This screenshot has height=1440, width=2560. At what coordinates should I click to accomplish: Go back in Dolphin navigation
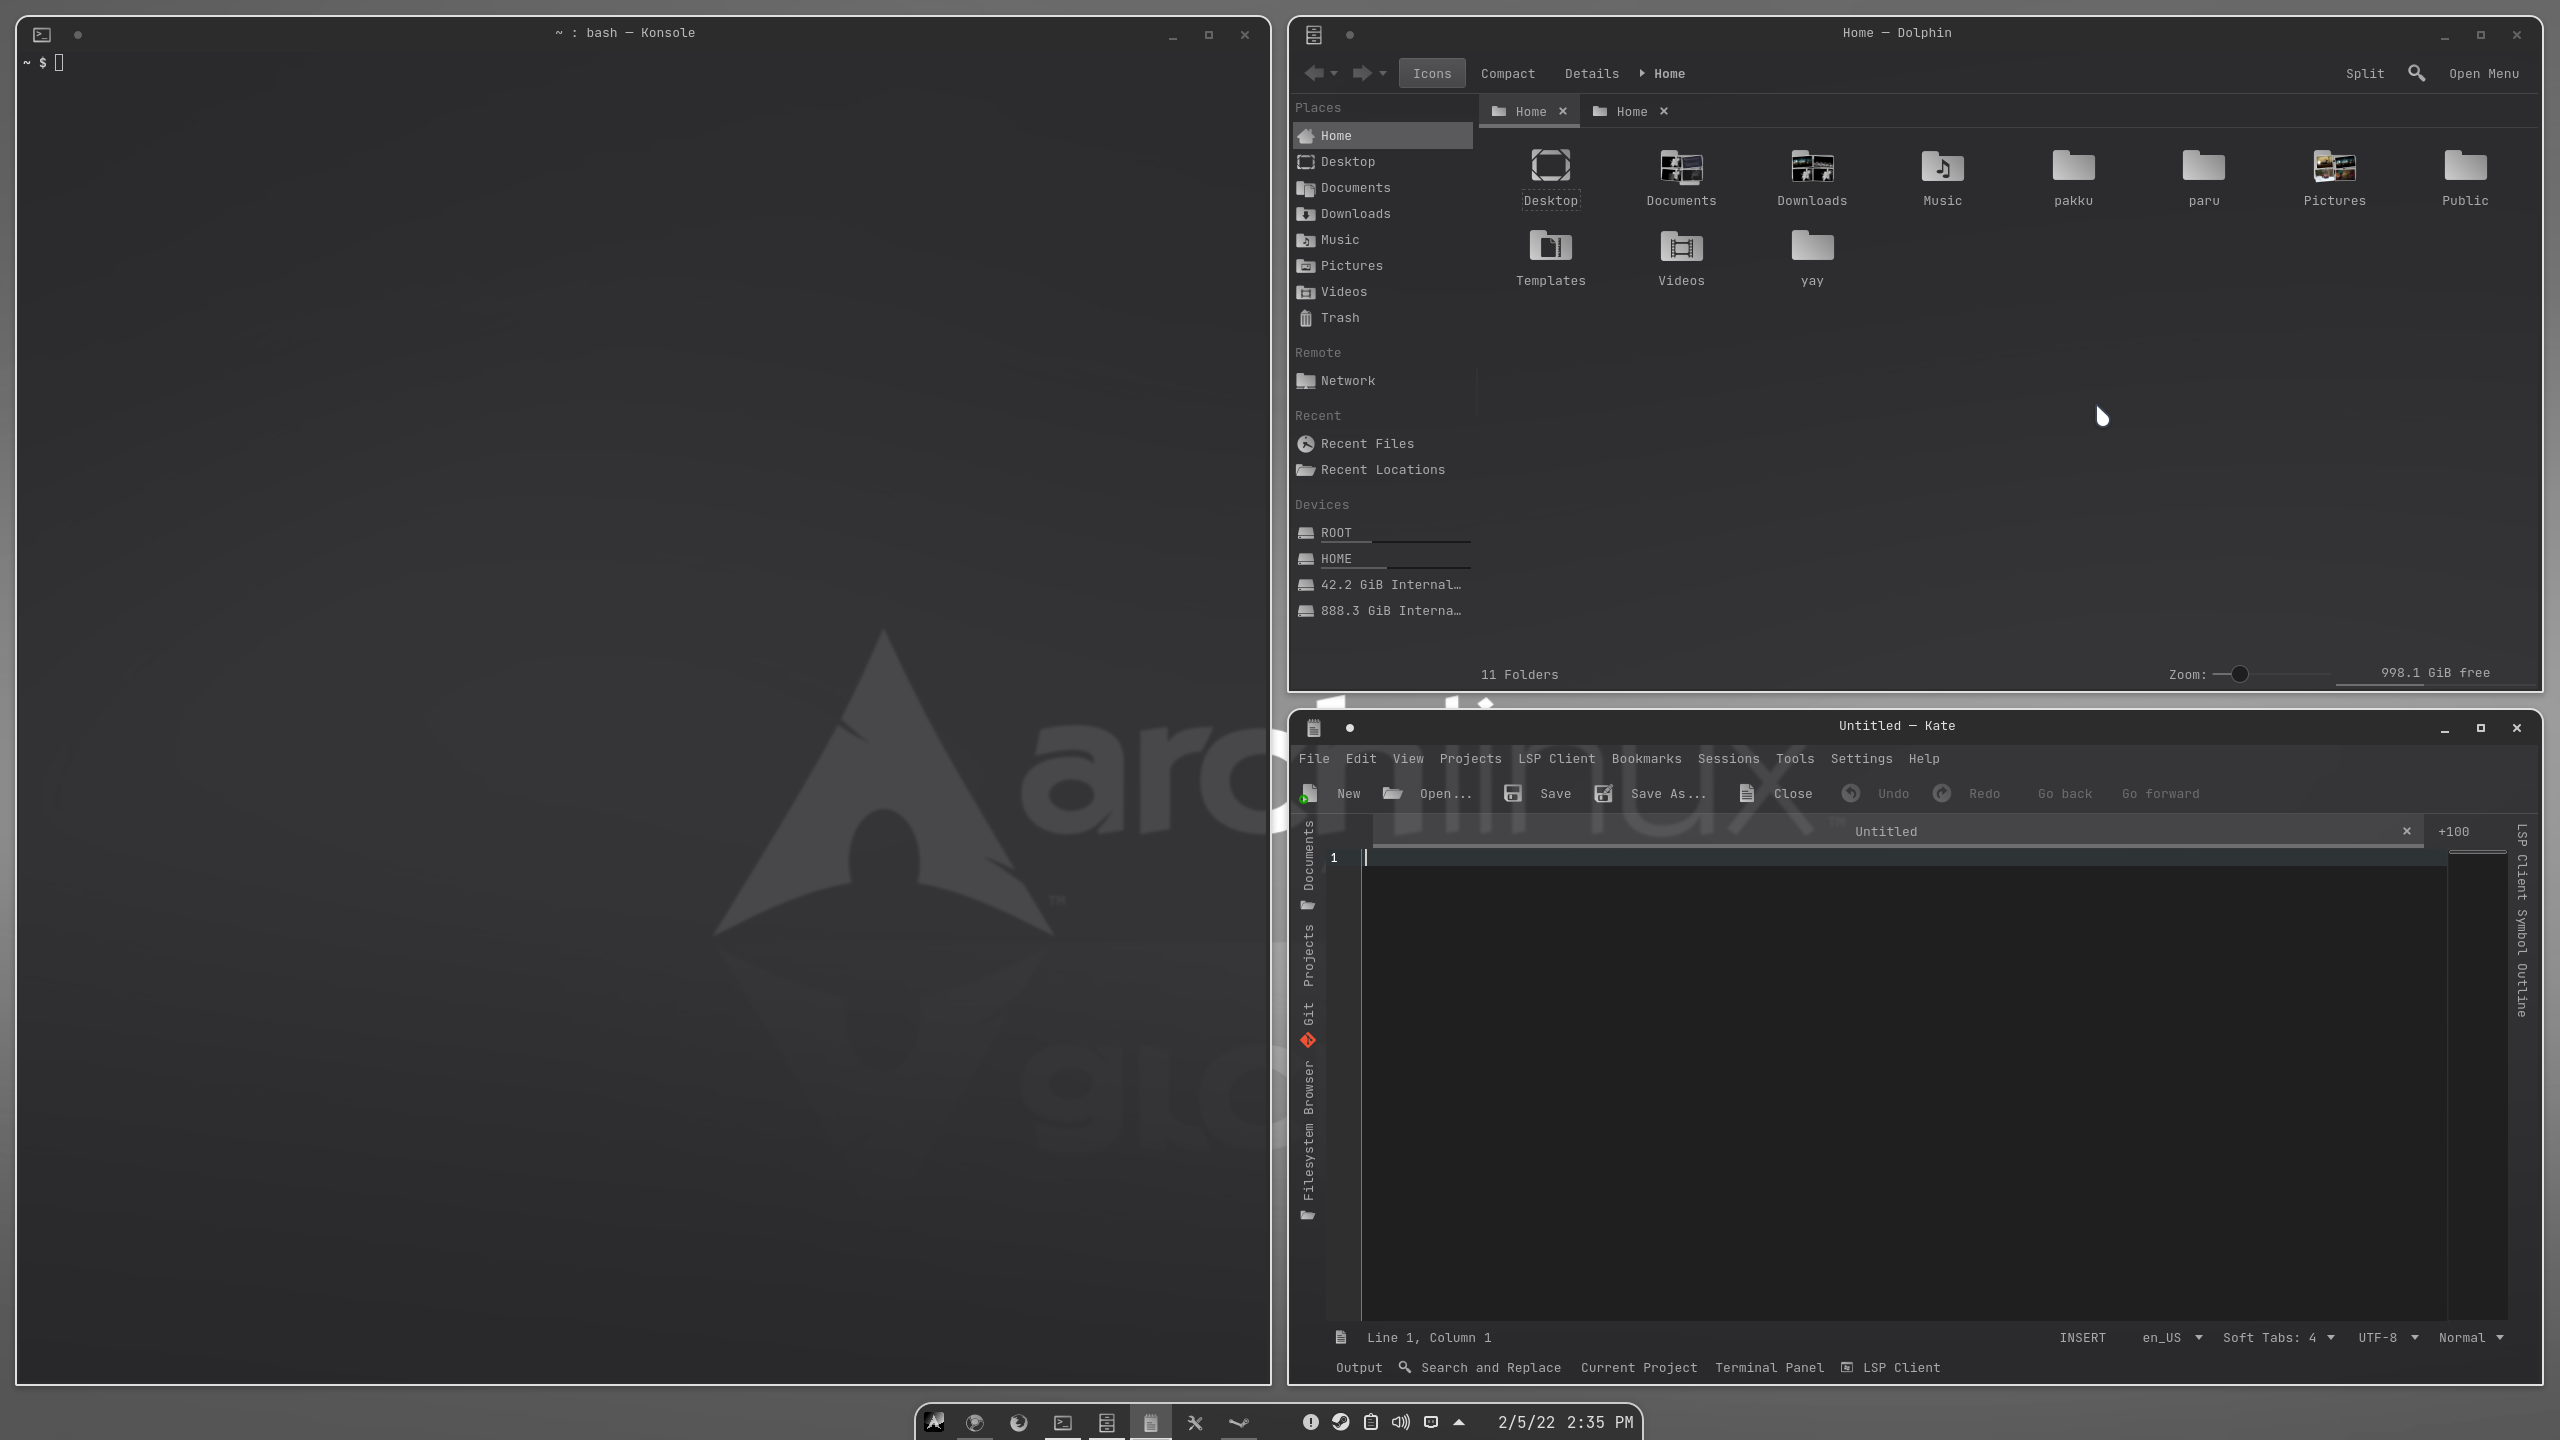[x=1314, y=73]
